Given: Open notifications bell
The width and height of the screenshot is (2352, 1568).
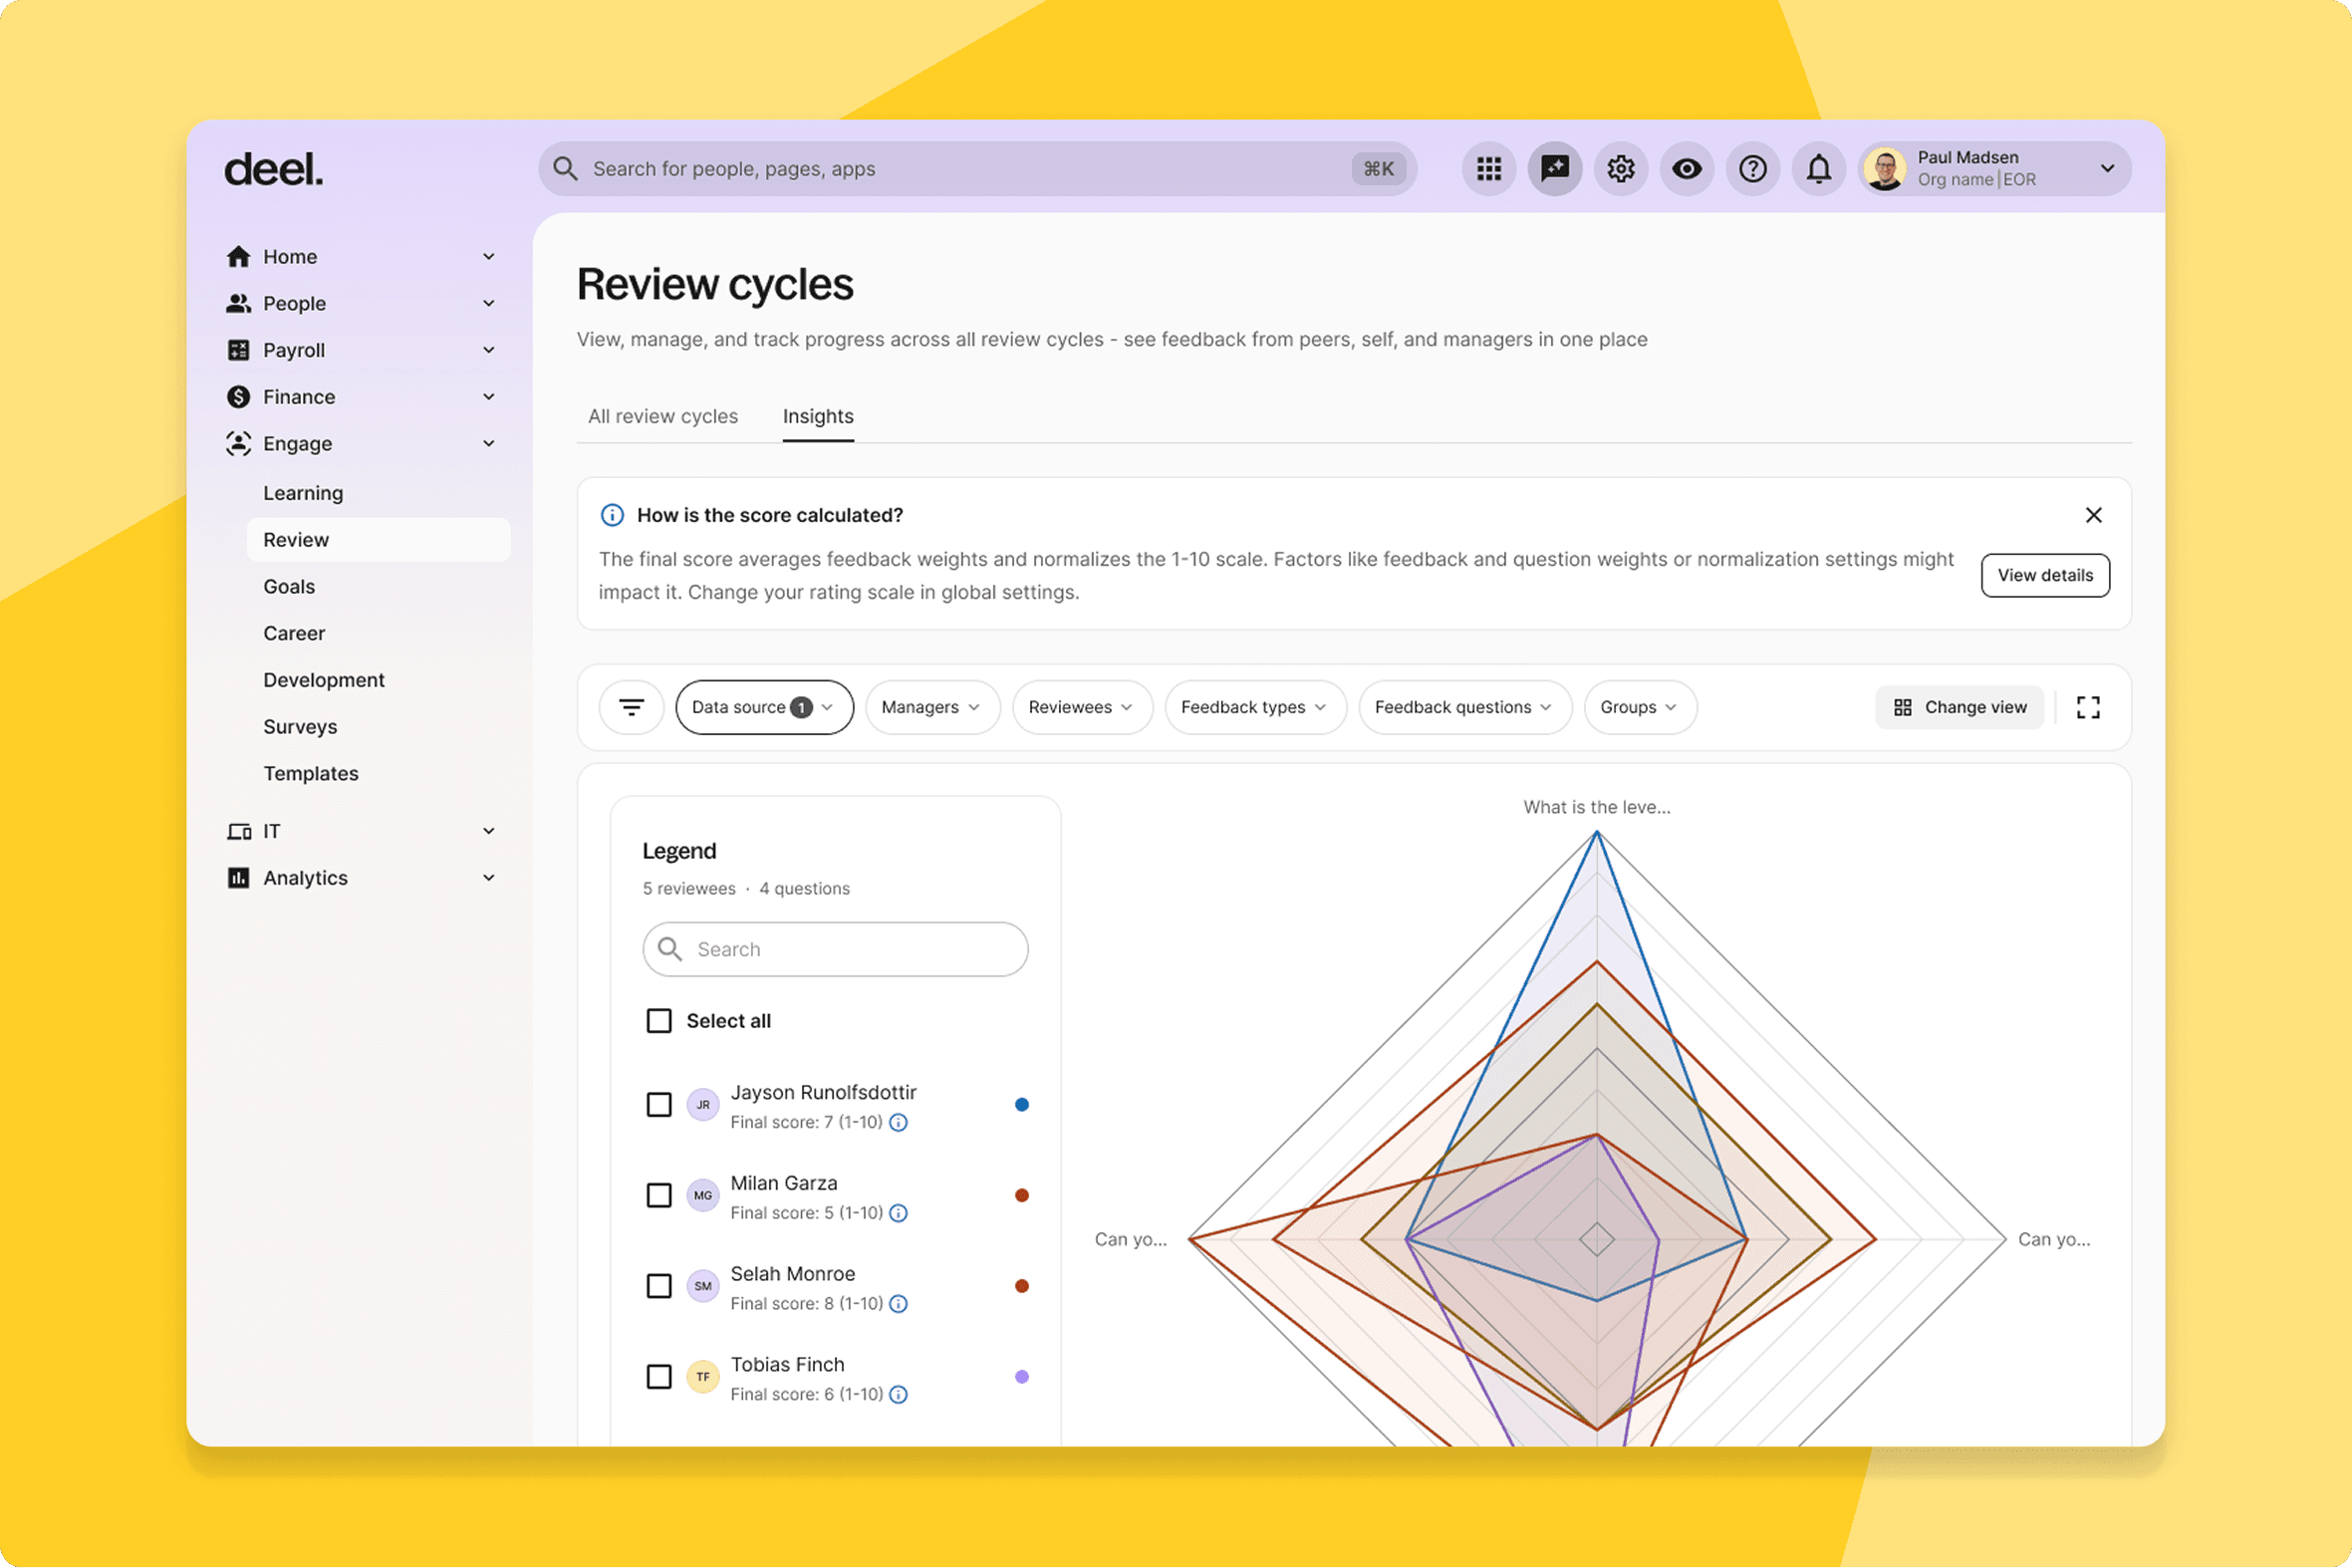Looking at the screenshot, I should pos(1819,169).
